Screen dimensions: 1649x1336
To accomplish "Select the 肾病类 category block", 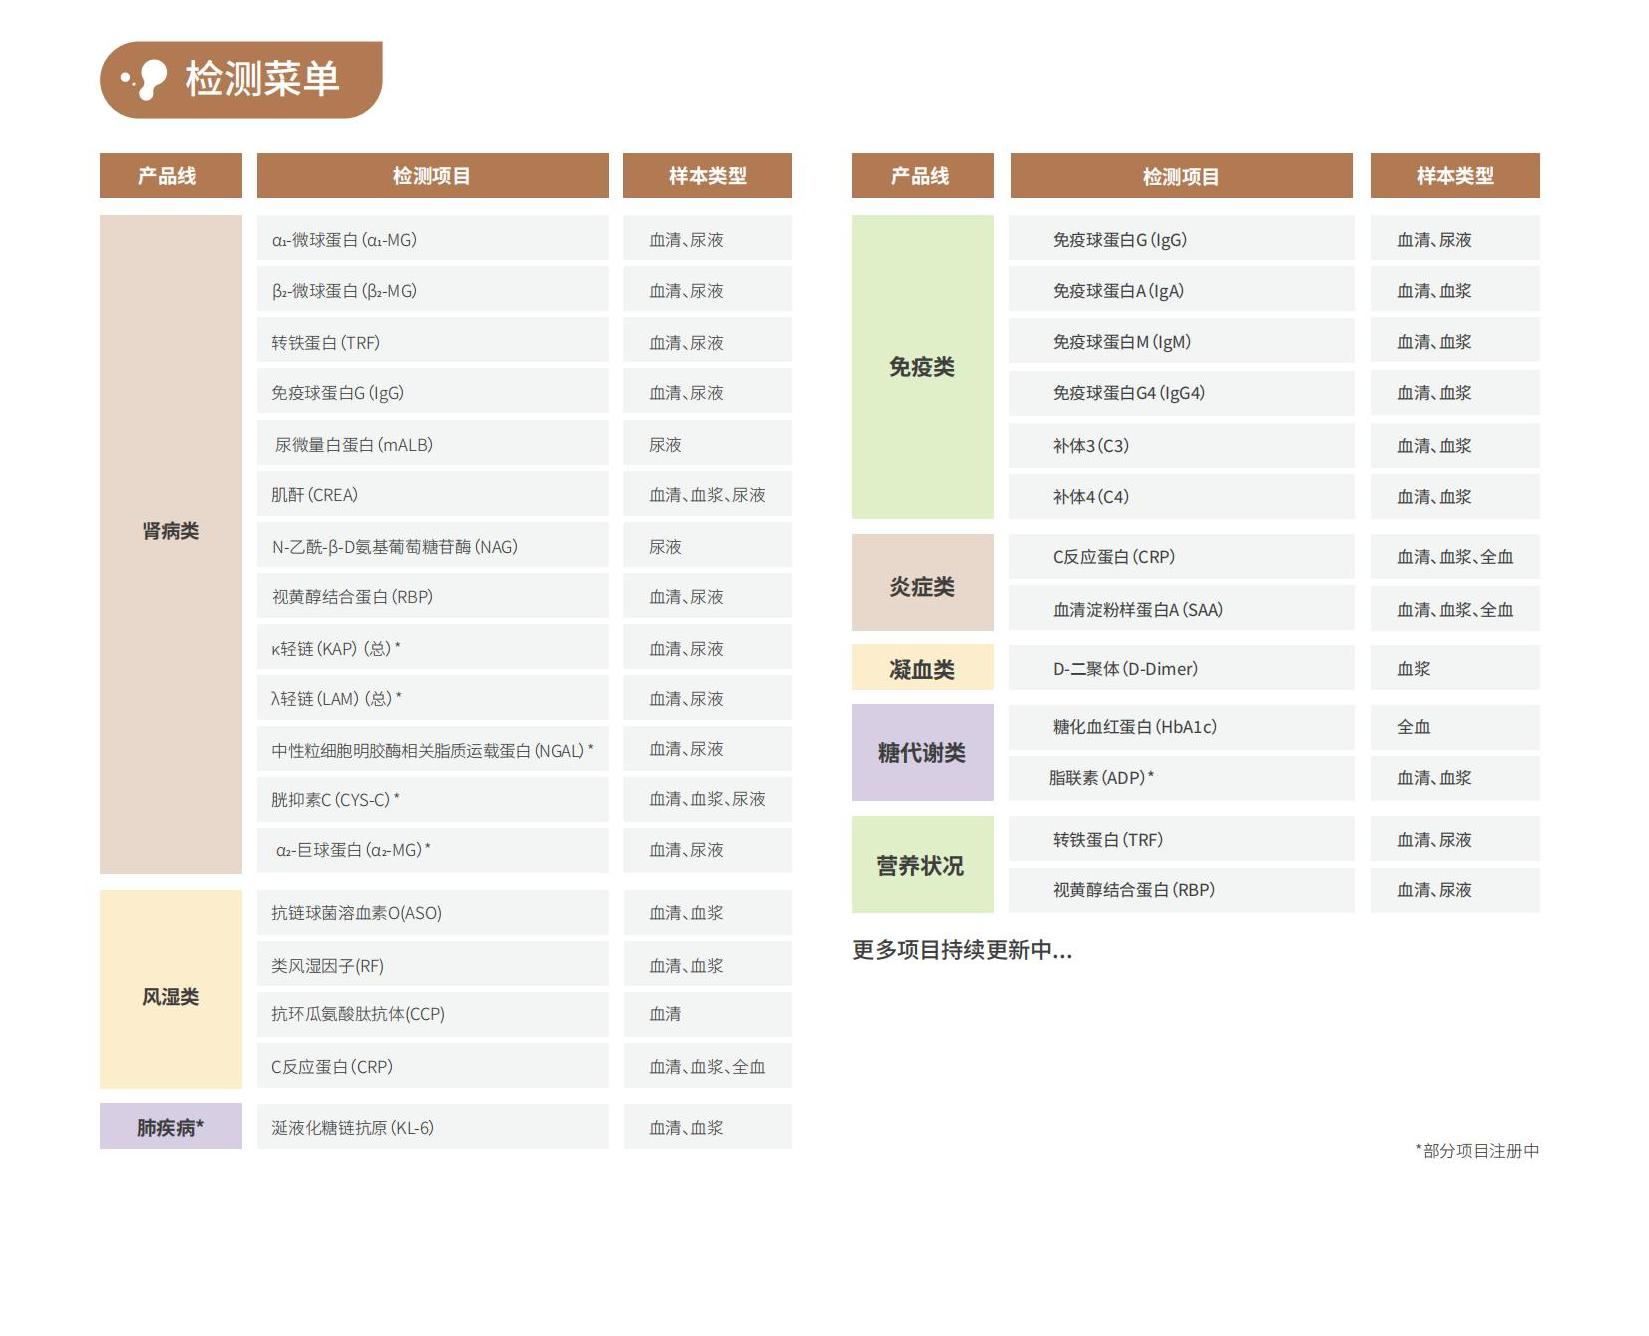I will (170, 532).
